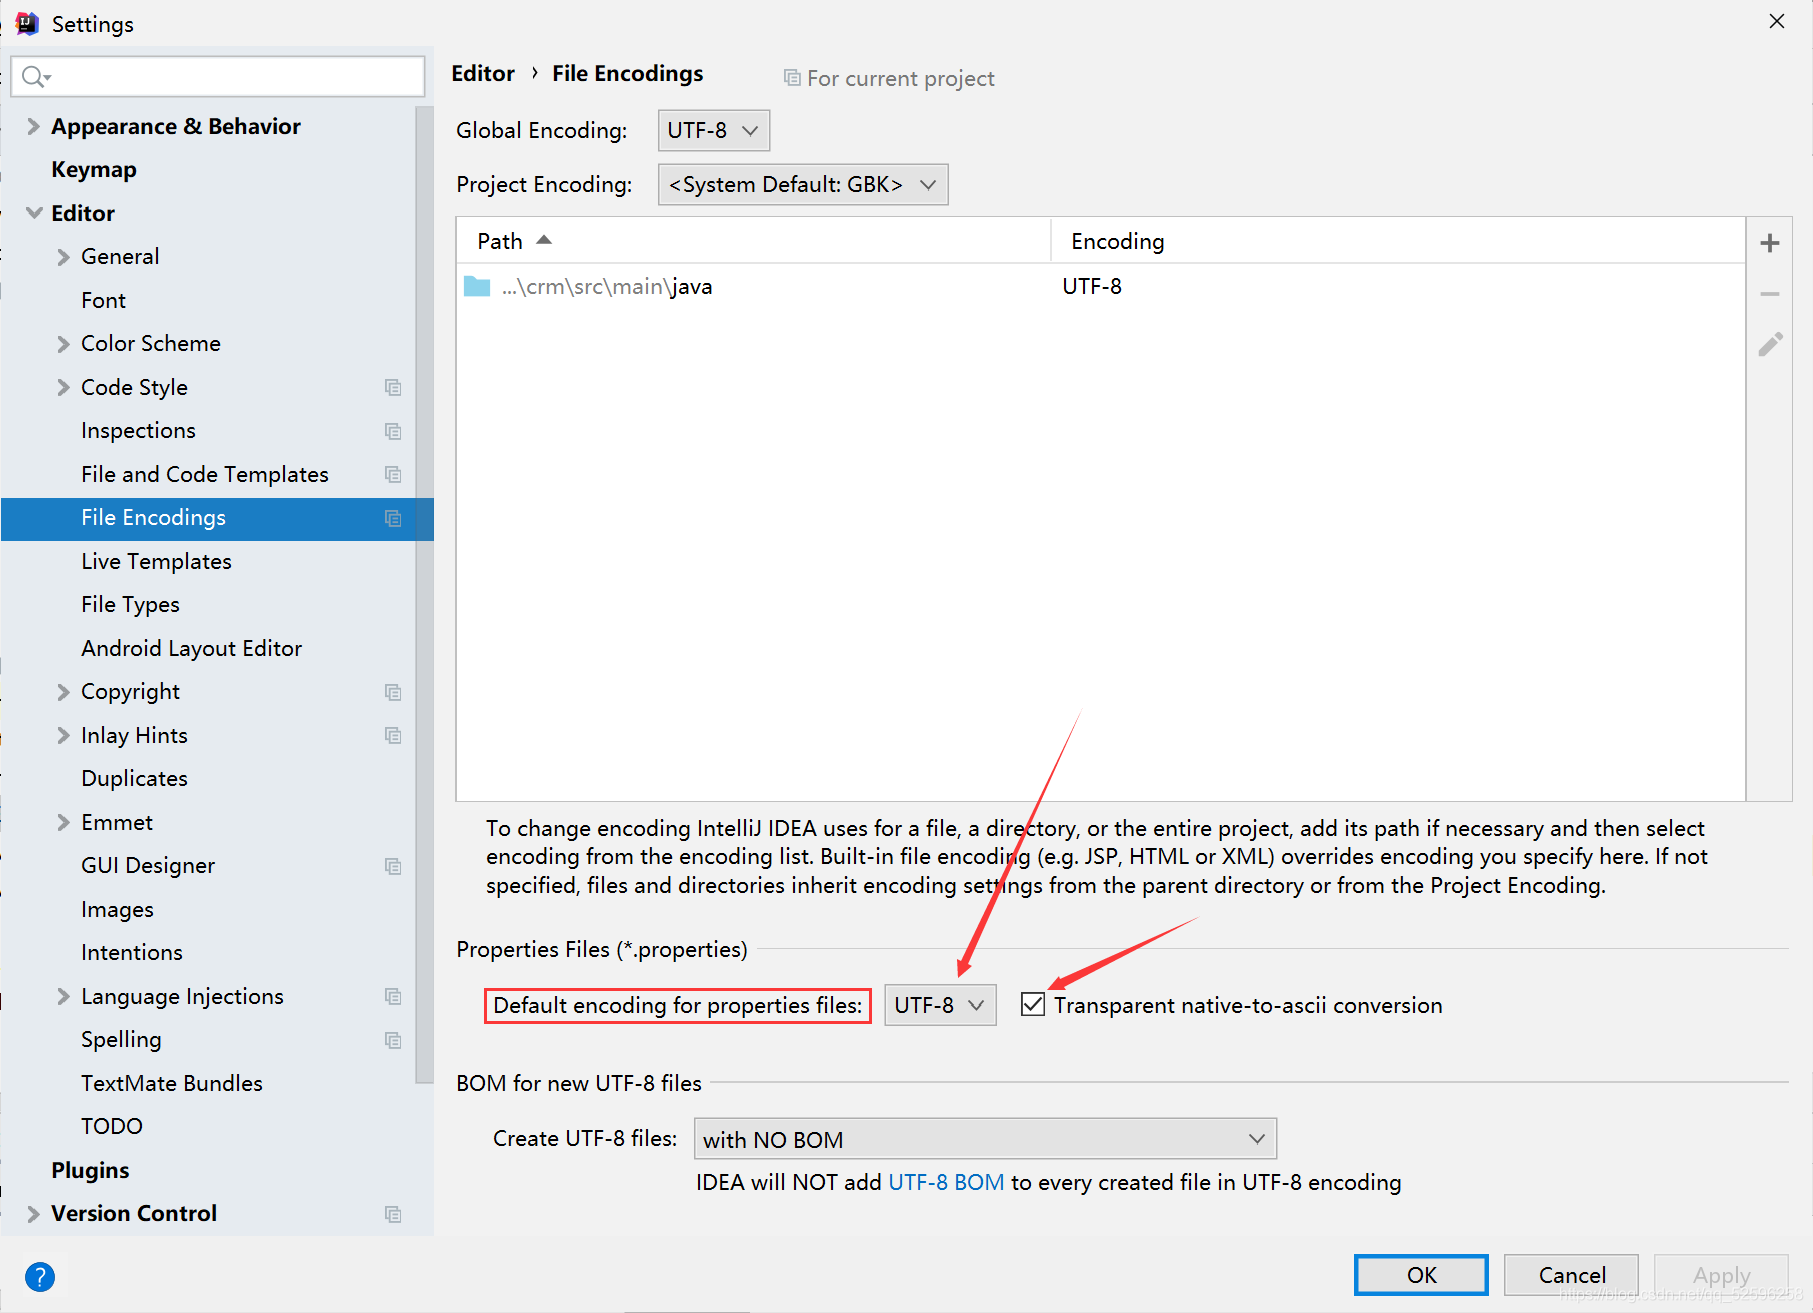
Task: Open Live Templates settings
Action: (156, 562)
